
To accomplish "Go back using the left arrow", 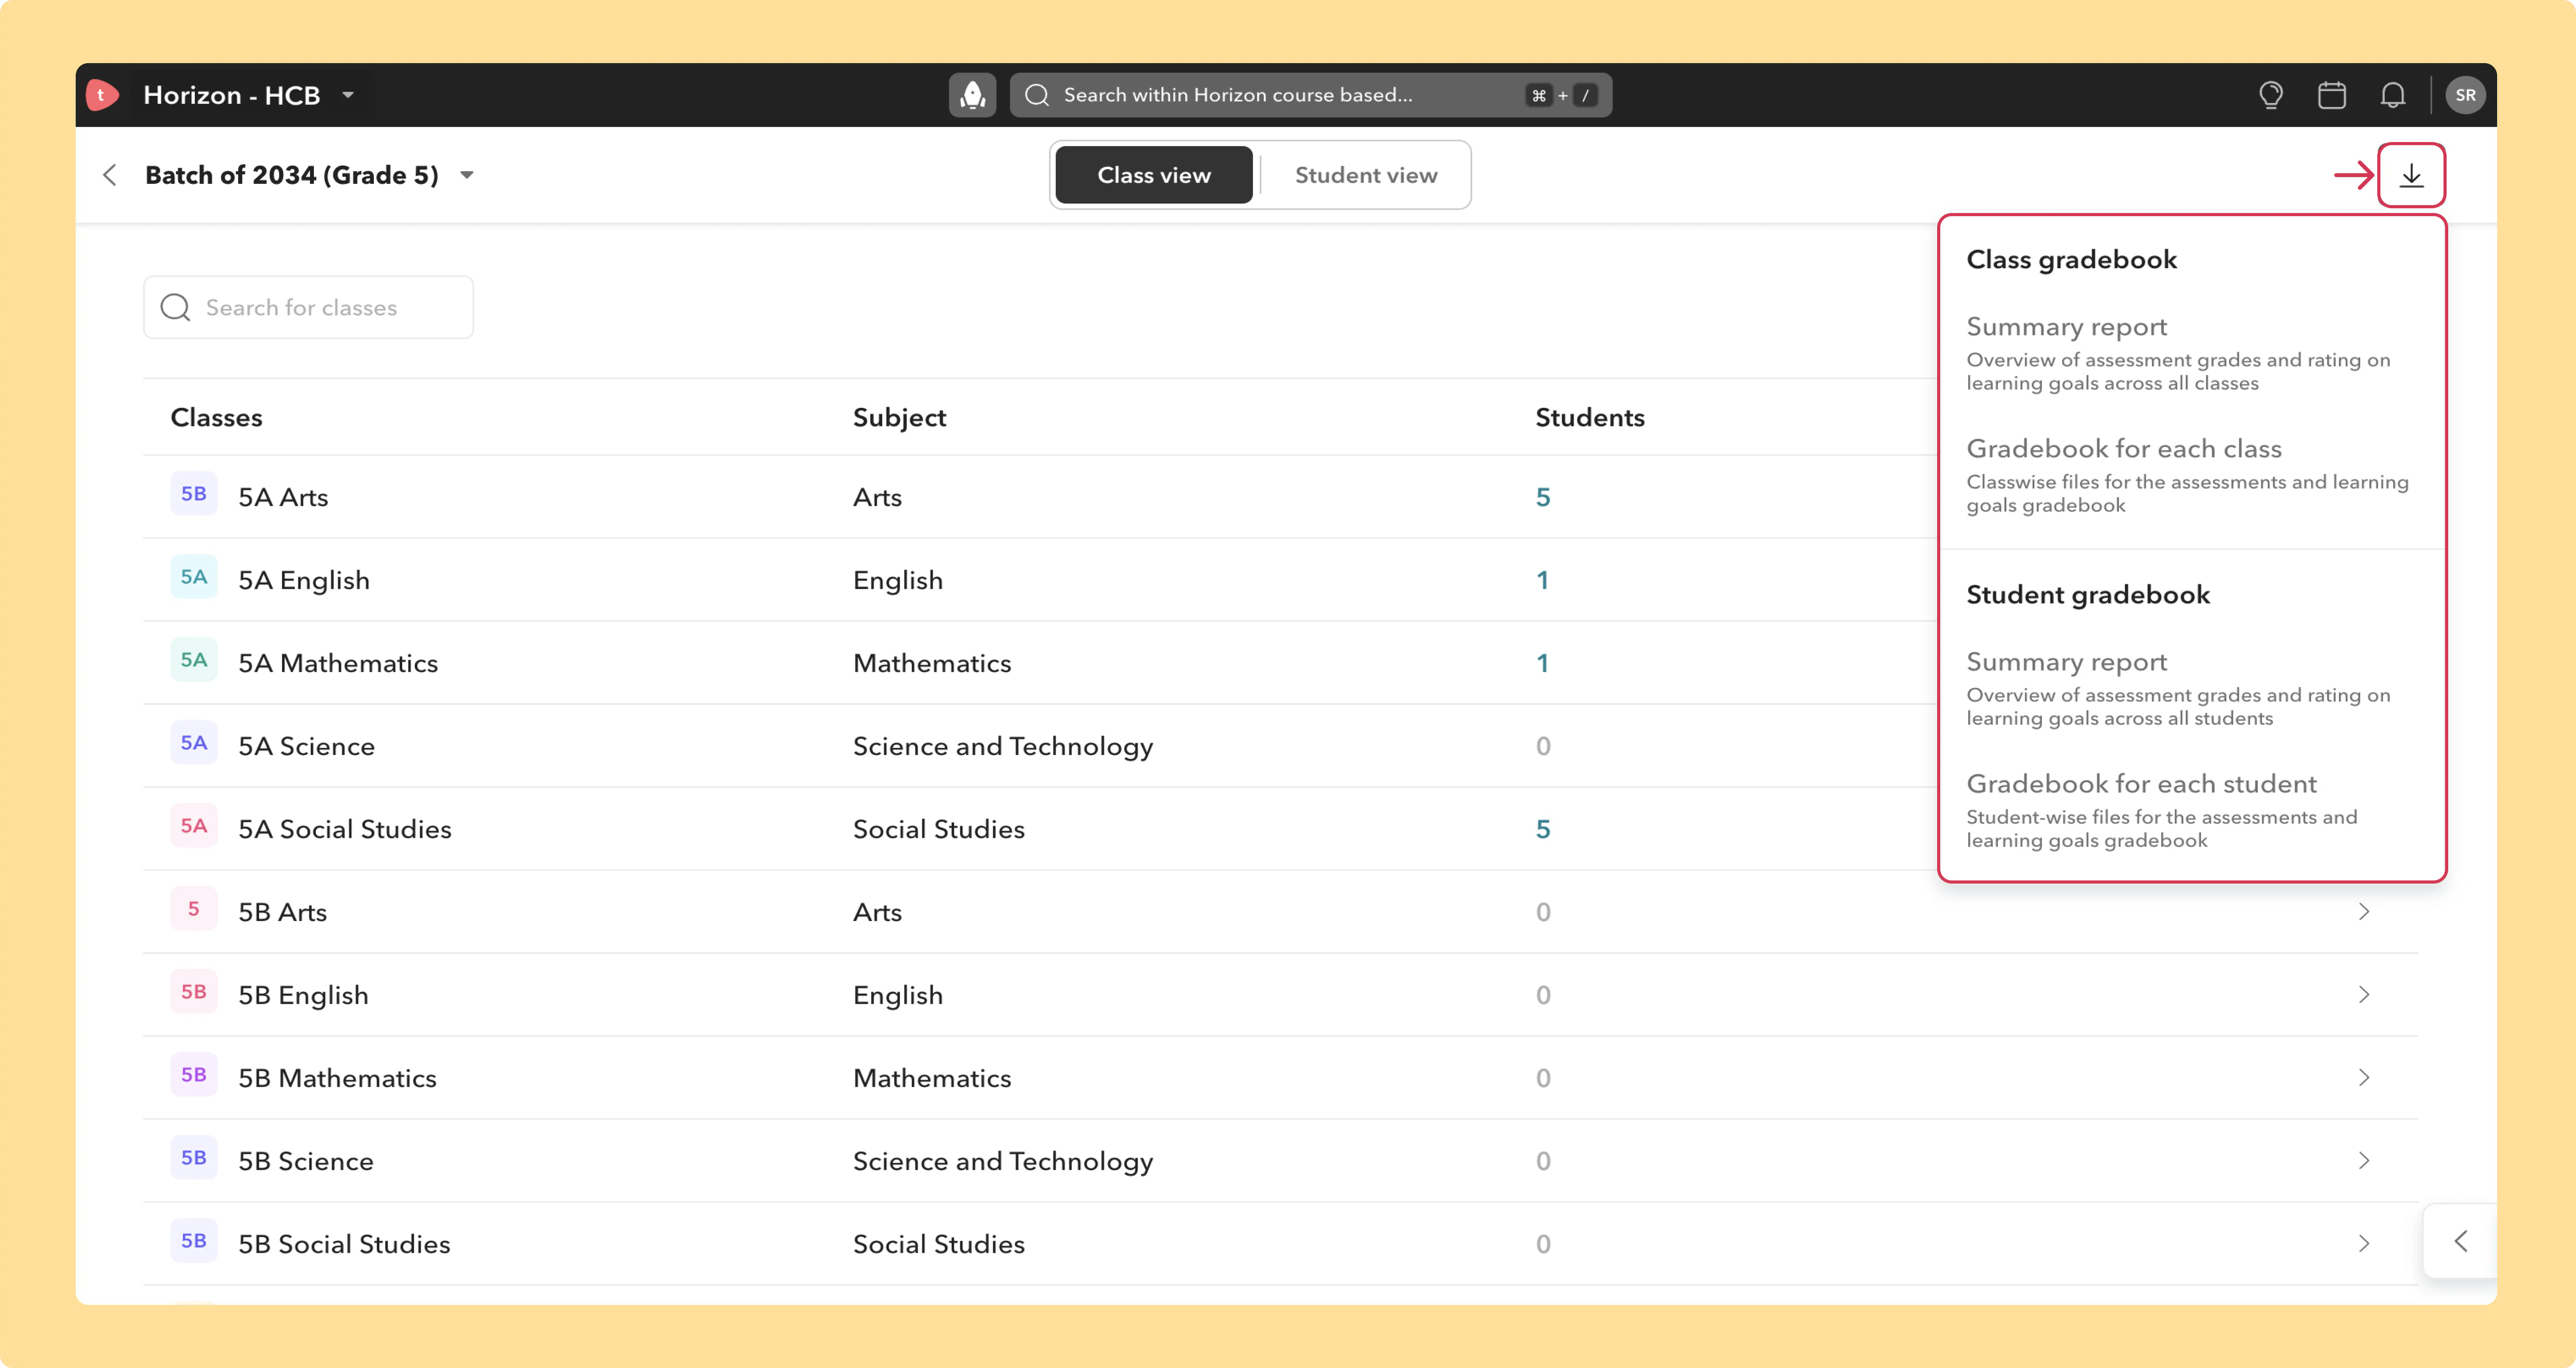I will point(110,175).
